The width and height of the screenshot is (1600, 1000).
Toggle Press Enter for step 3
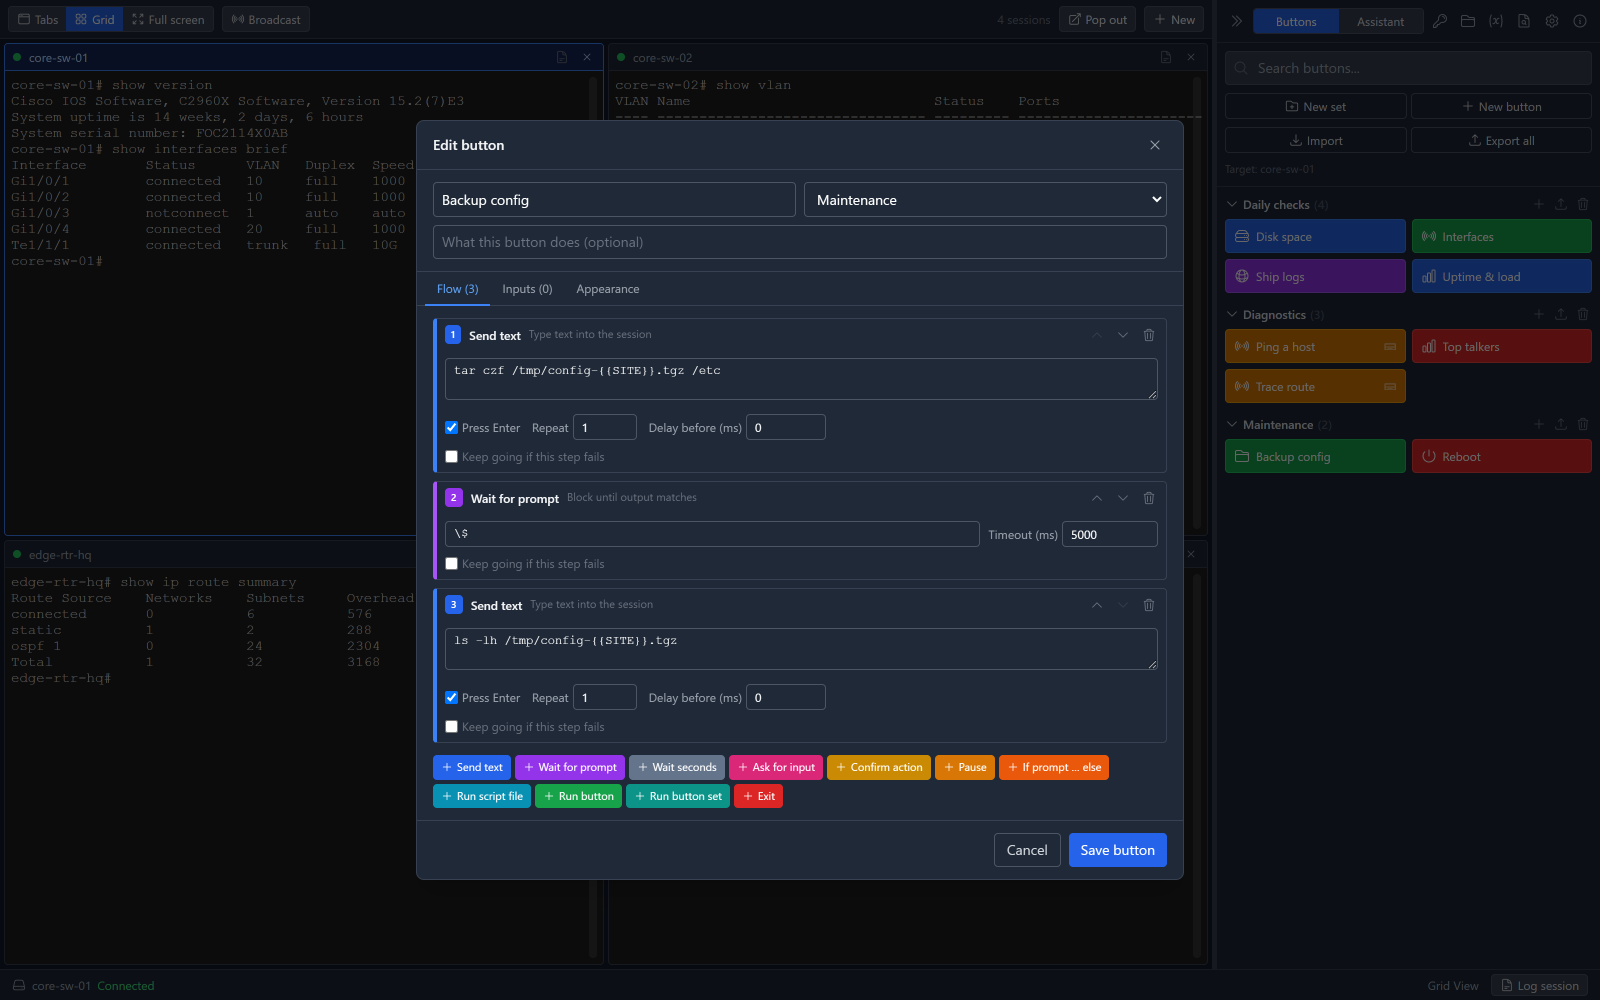tap(452, 698)
